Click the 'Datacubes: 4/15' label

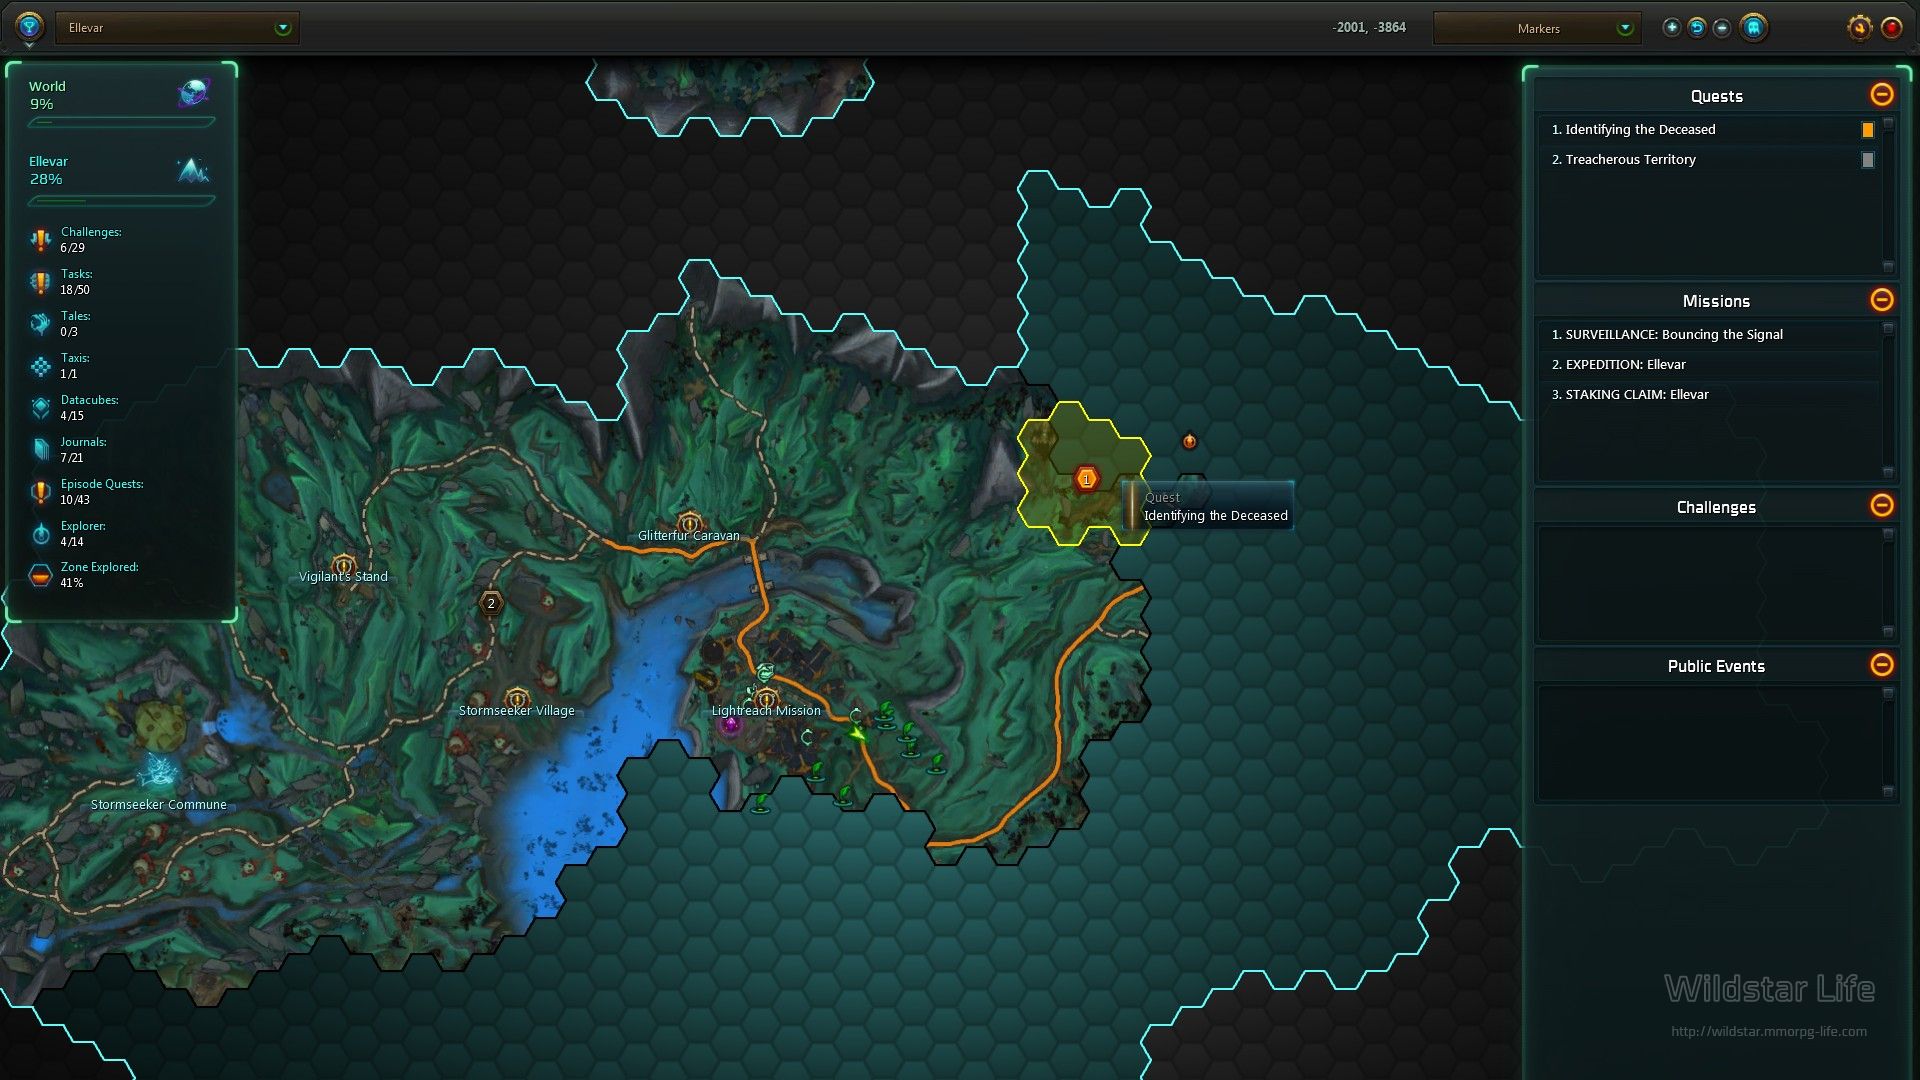click(89, 408)
